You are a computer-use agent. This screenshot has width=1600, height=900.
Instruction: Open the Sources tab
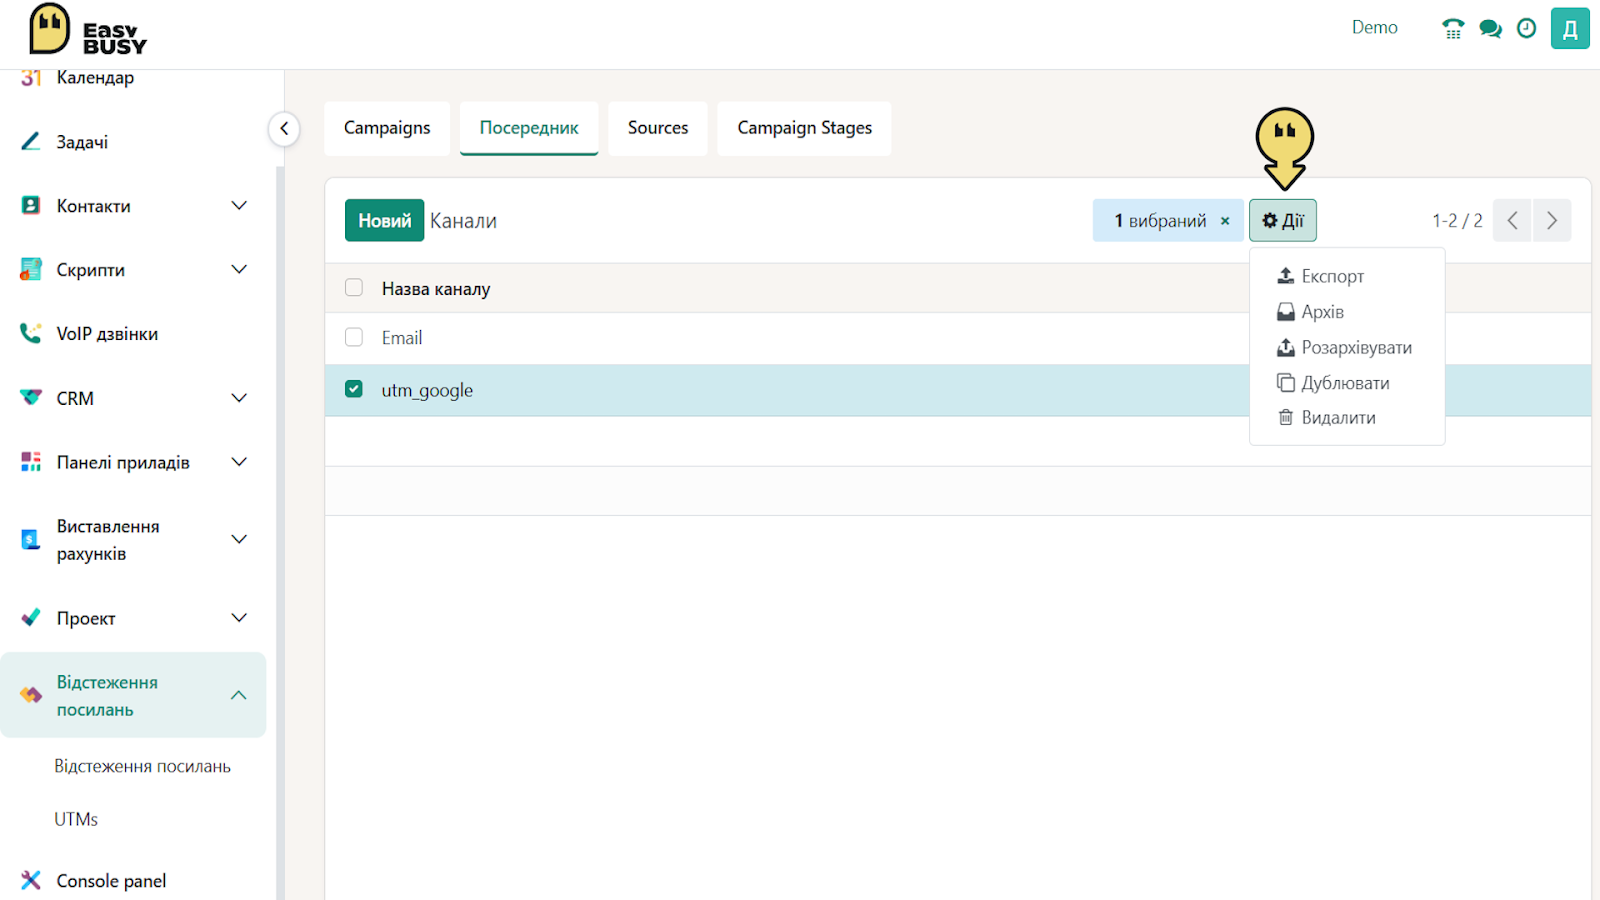658,128
